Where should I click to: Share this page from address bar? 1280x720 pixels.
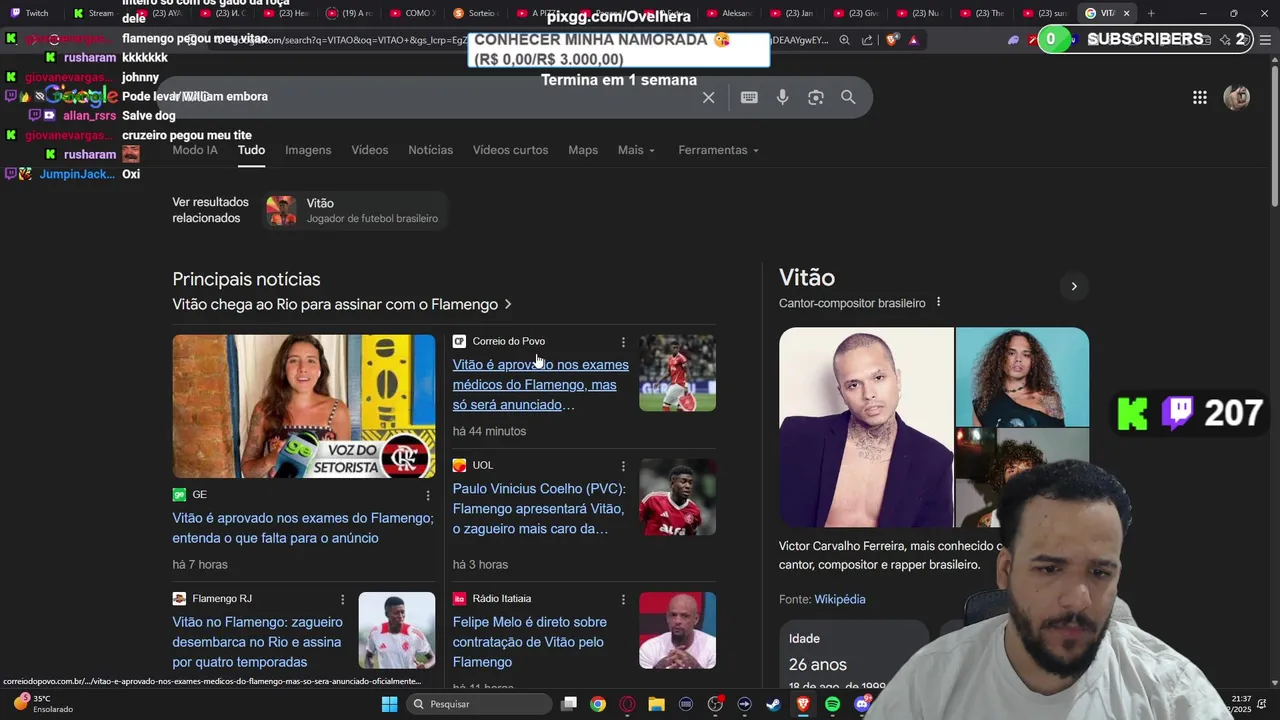click(867, 40)
